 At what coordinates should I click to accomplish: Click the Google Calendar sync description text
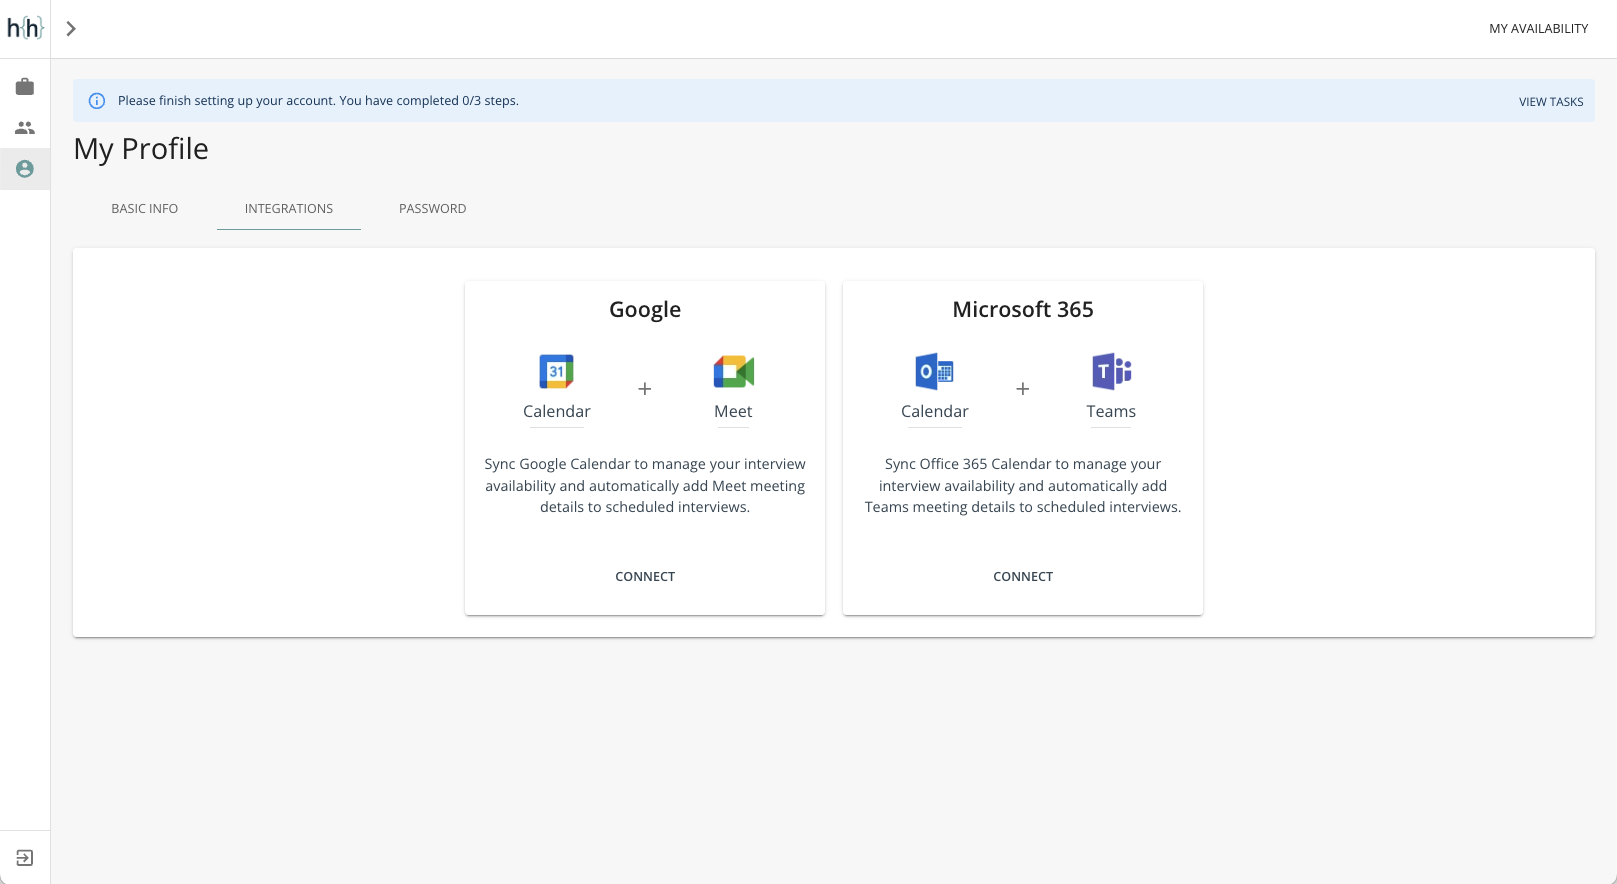tap(645, 486)
